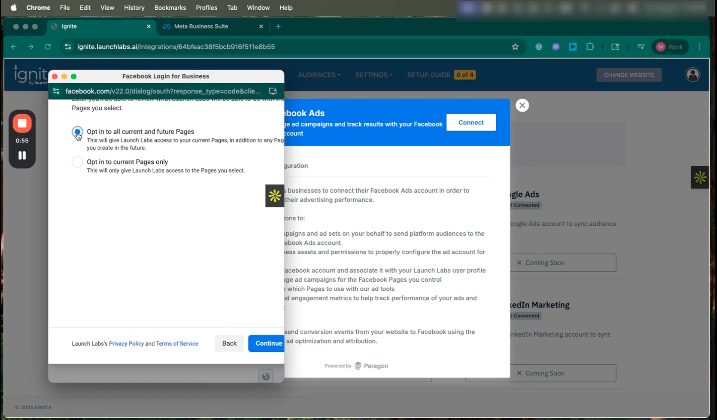Expand the Audiences dropdown in Ignite nav
The height and width of the screenshot is (420, 717).
[319, 75]
